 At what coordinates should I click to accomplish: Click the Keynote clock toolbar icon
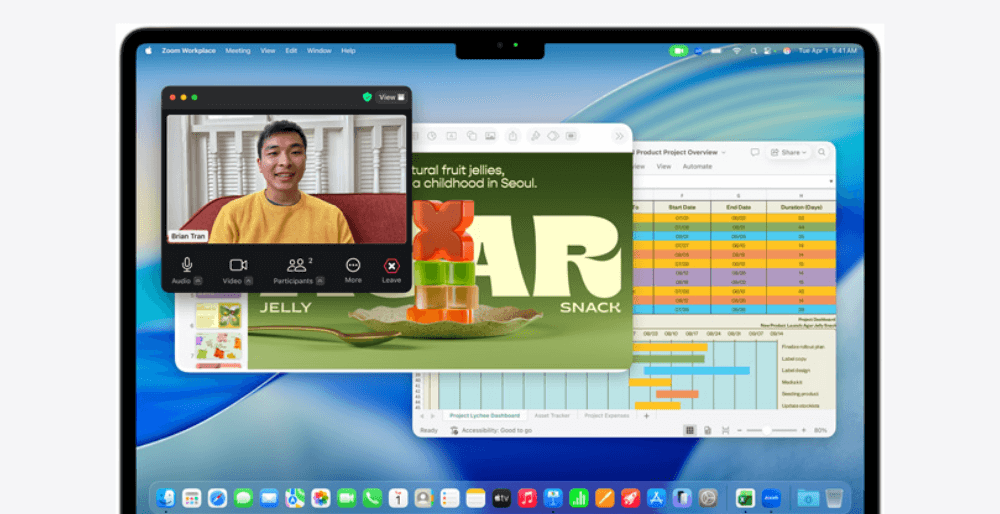click(x=432, y=136)
